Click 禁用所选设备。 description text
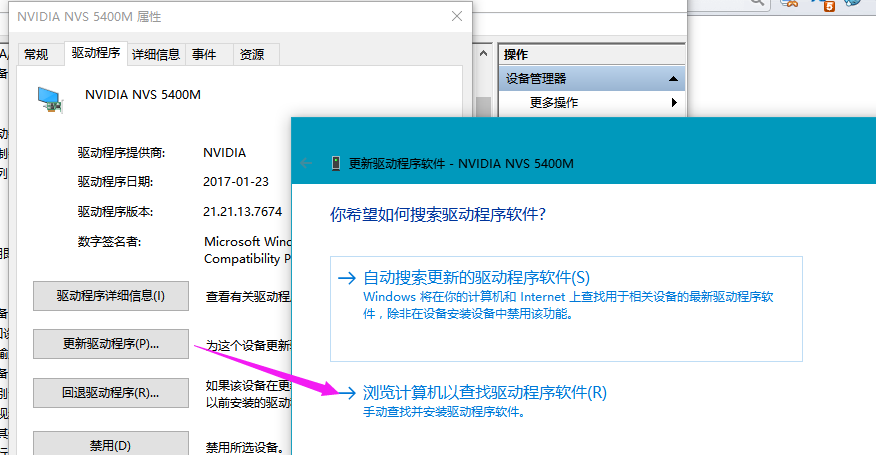Screen dimensions: 876x455 point(247,447)
